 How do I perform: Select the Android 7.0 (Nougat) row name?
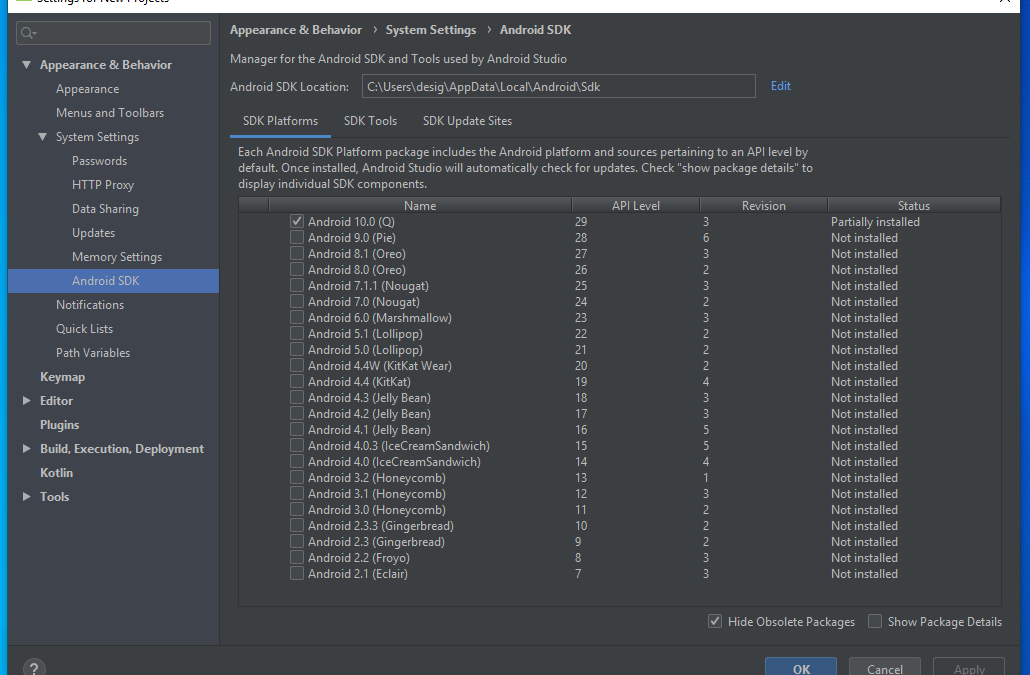point(363,302)
